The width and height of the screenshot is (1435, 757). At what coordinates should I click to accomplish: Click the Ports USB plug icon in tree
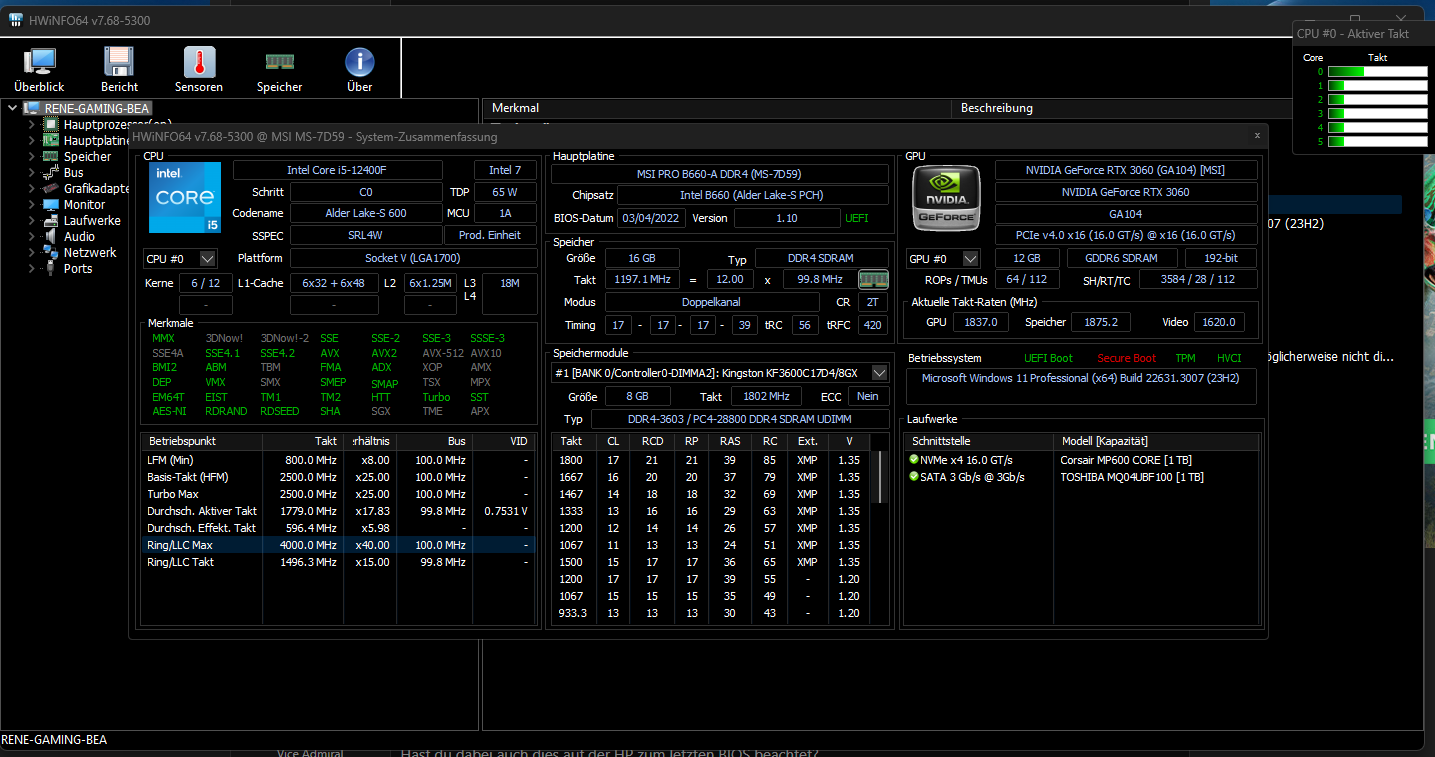click(50, 268)
